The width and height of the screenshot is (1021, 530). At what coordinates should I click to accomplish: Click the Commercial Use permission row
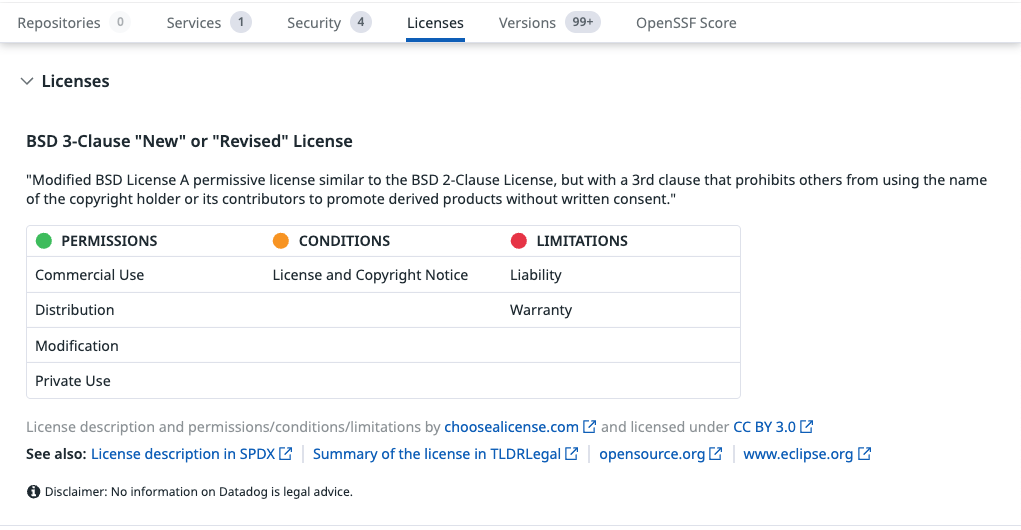(90, 275)
